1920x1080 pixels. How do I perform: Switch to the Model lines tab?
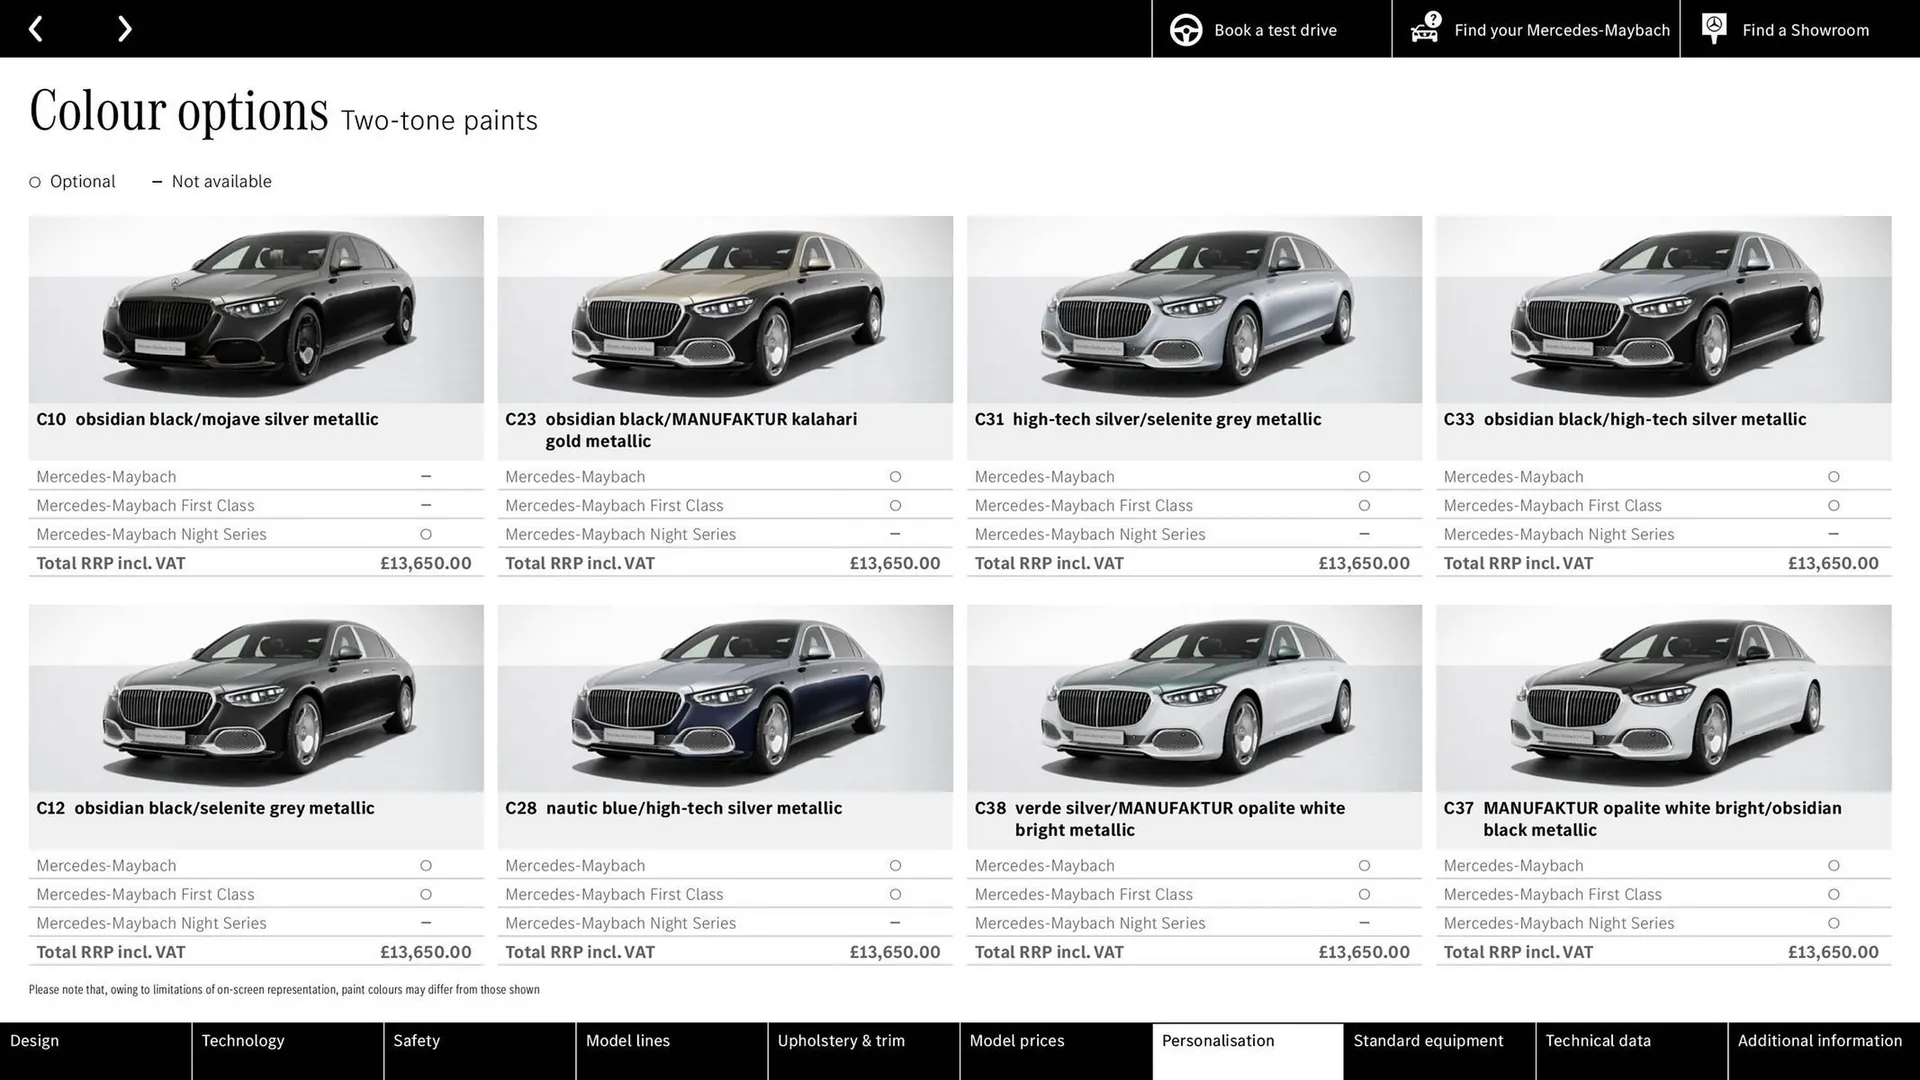click(x=671, y=1051)
